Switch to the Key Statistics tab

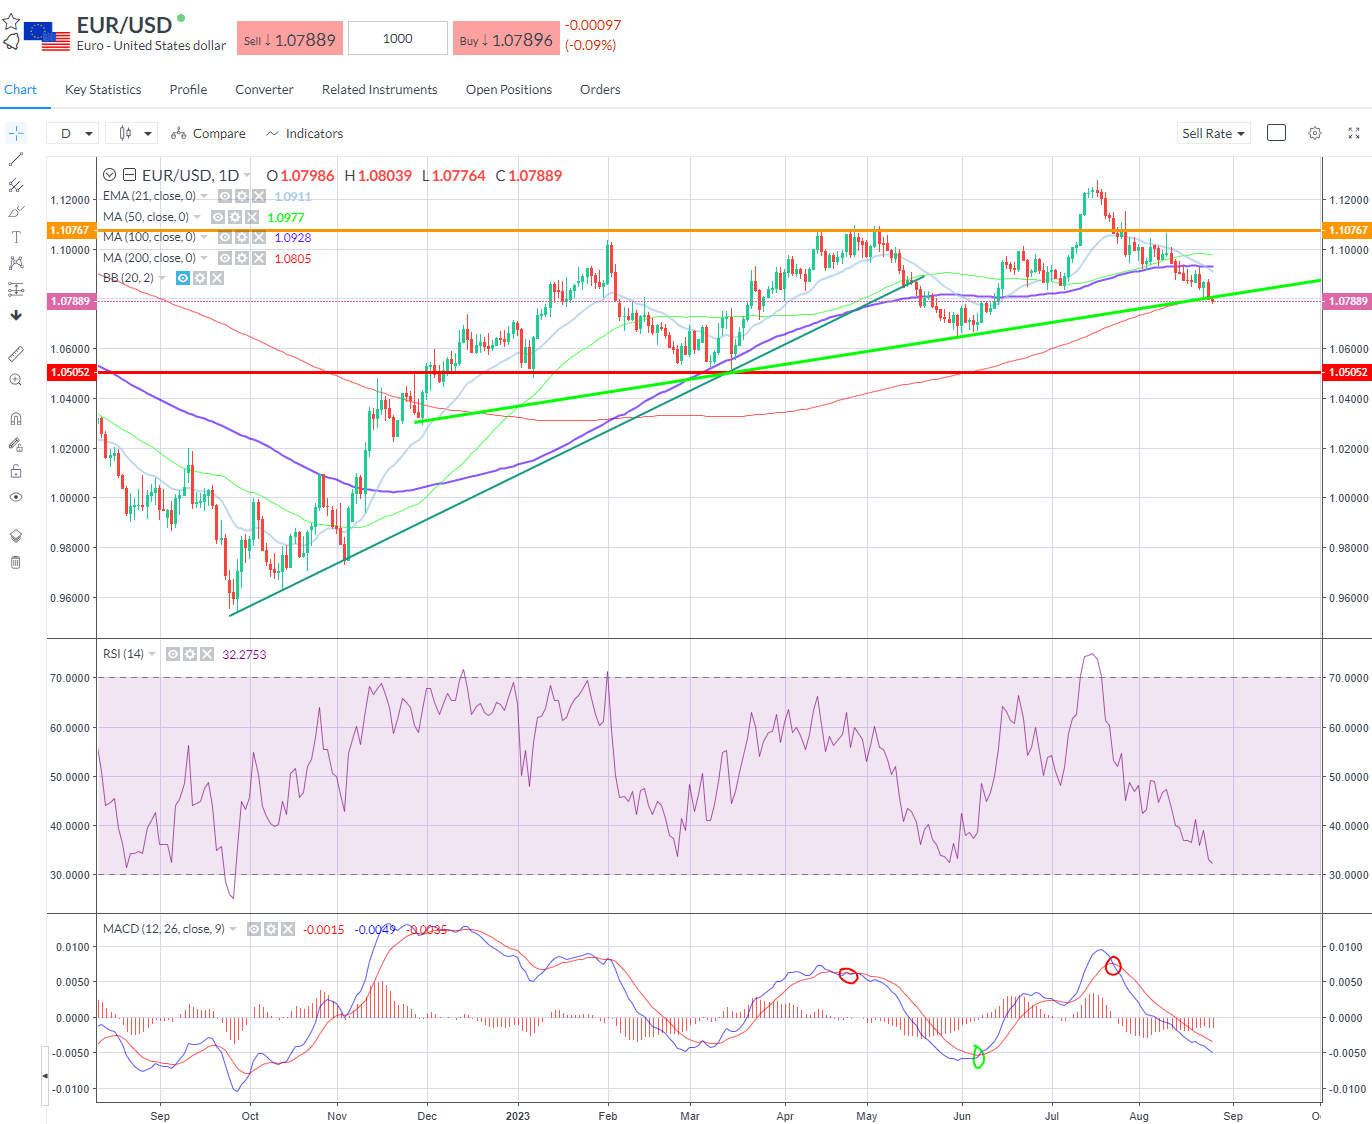click(102, 89)
